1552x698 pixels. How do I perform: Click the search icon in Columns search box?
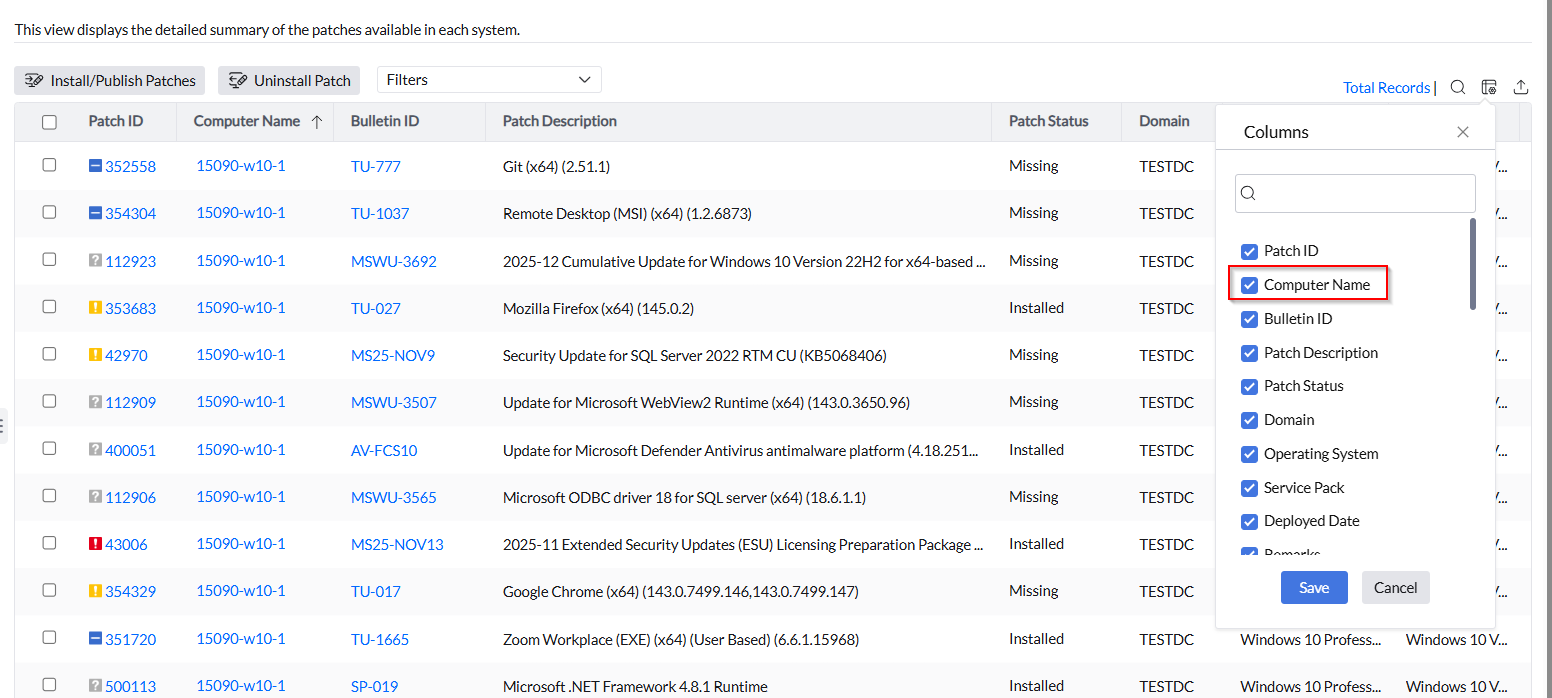1249,194
